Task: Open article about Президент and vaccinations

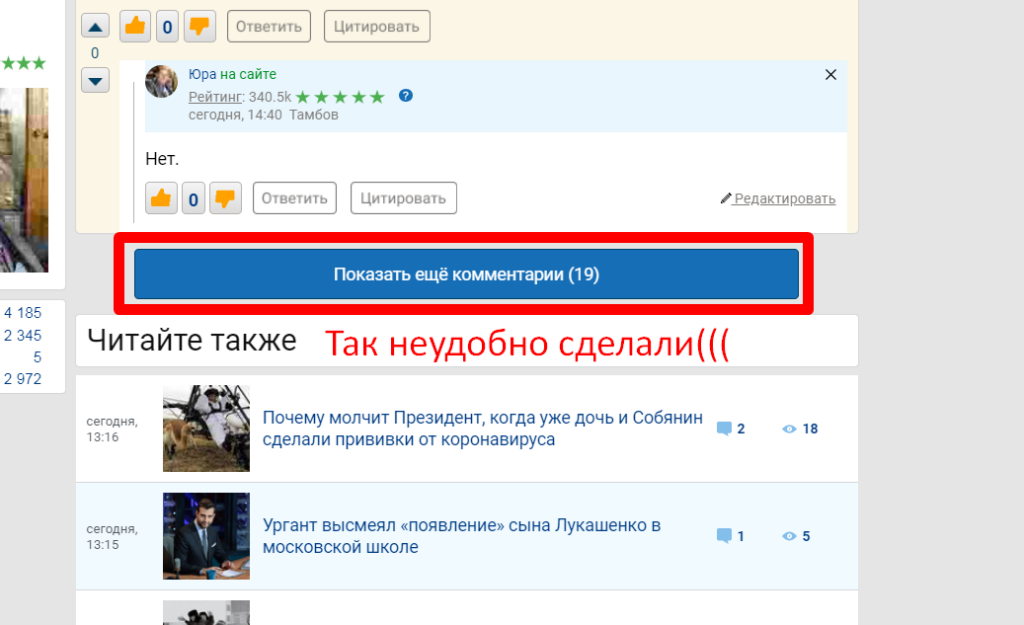Action: click(x=482, y=428)
